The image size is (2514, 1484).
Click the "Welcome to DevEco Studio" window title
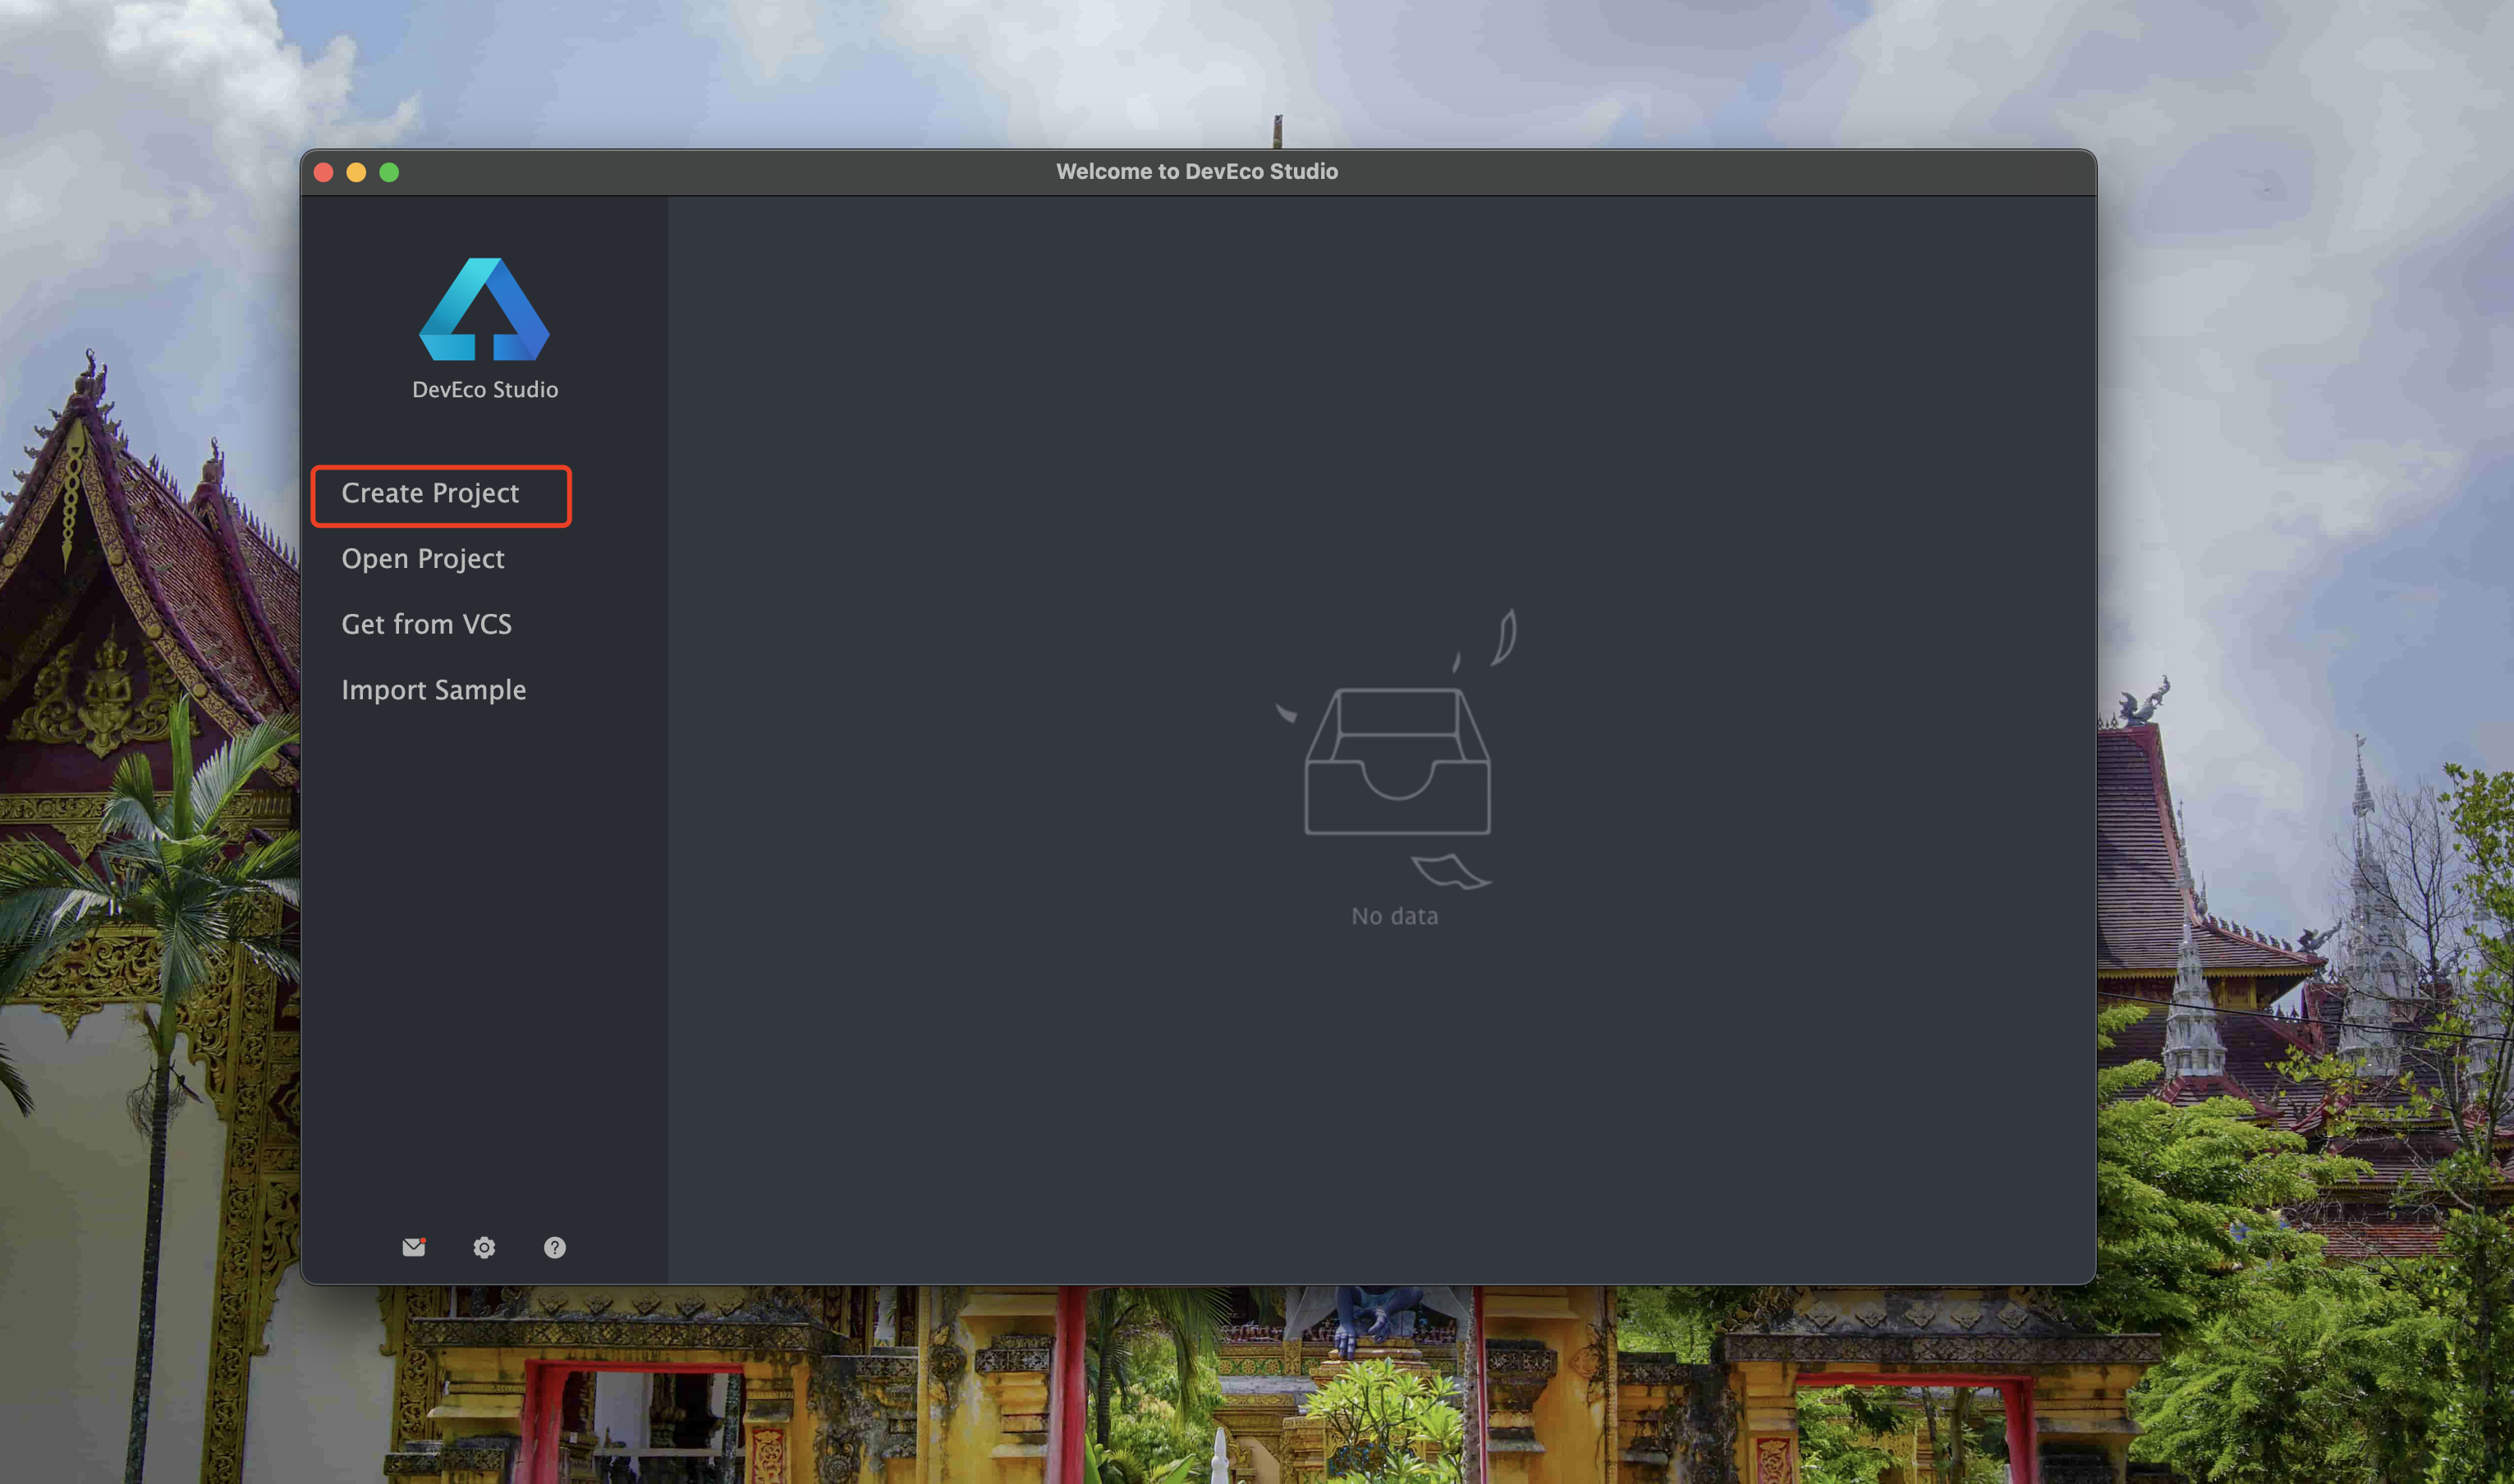(x=1197, y=171)
